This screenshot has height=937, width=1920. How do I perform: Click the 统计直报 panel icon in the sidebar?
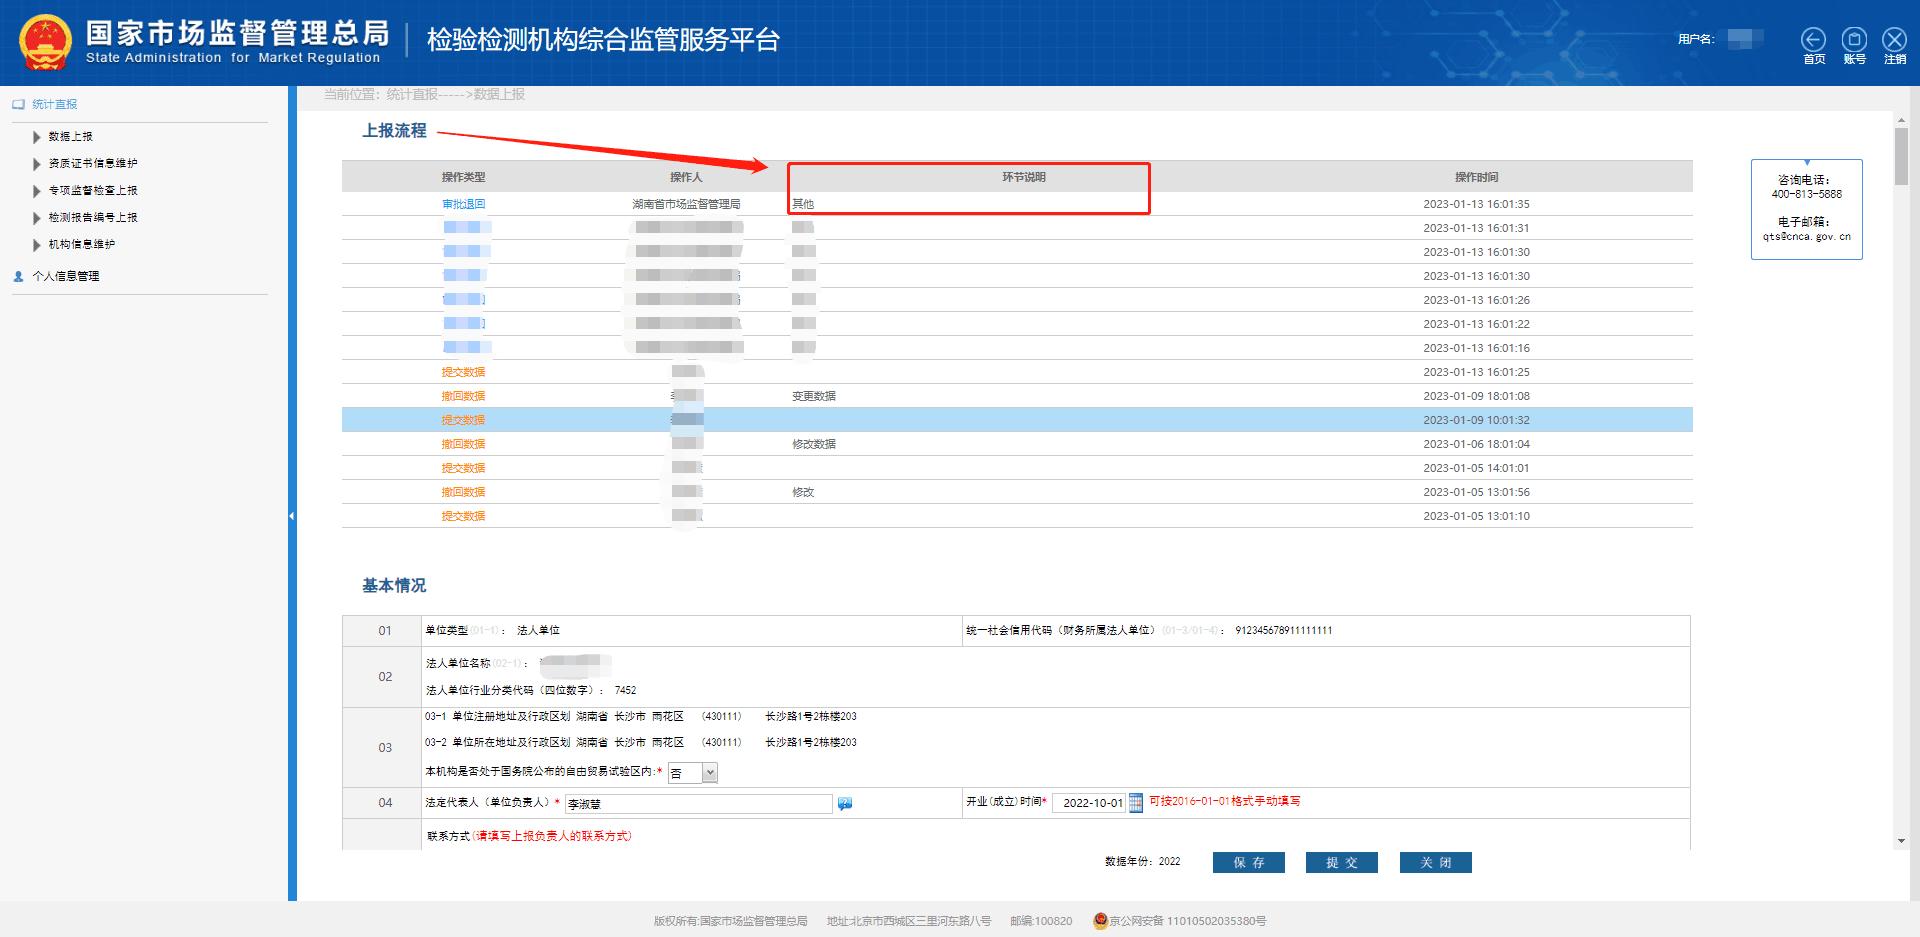[x=17, y=103]
